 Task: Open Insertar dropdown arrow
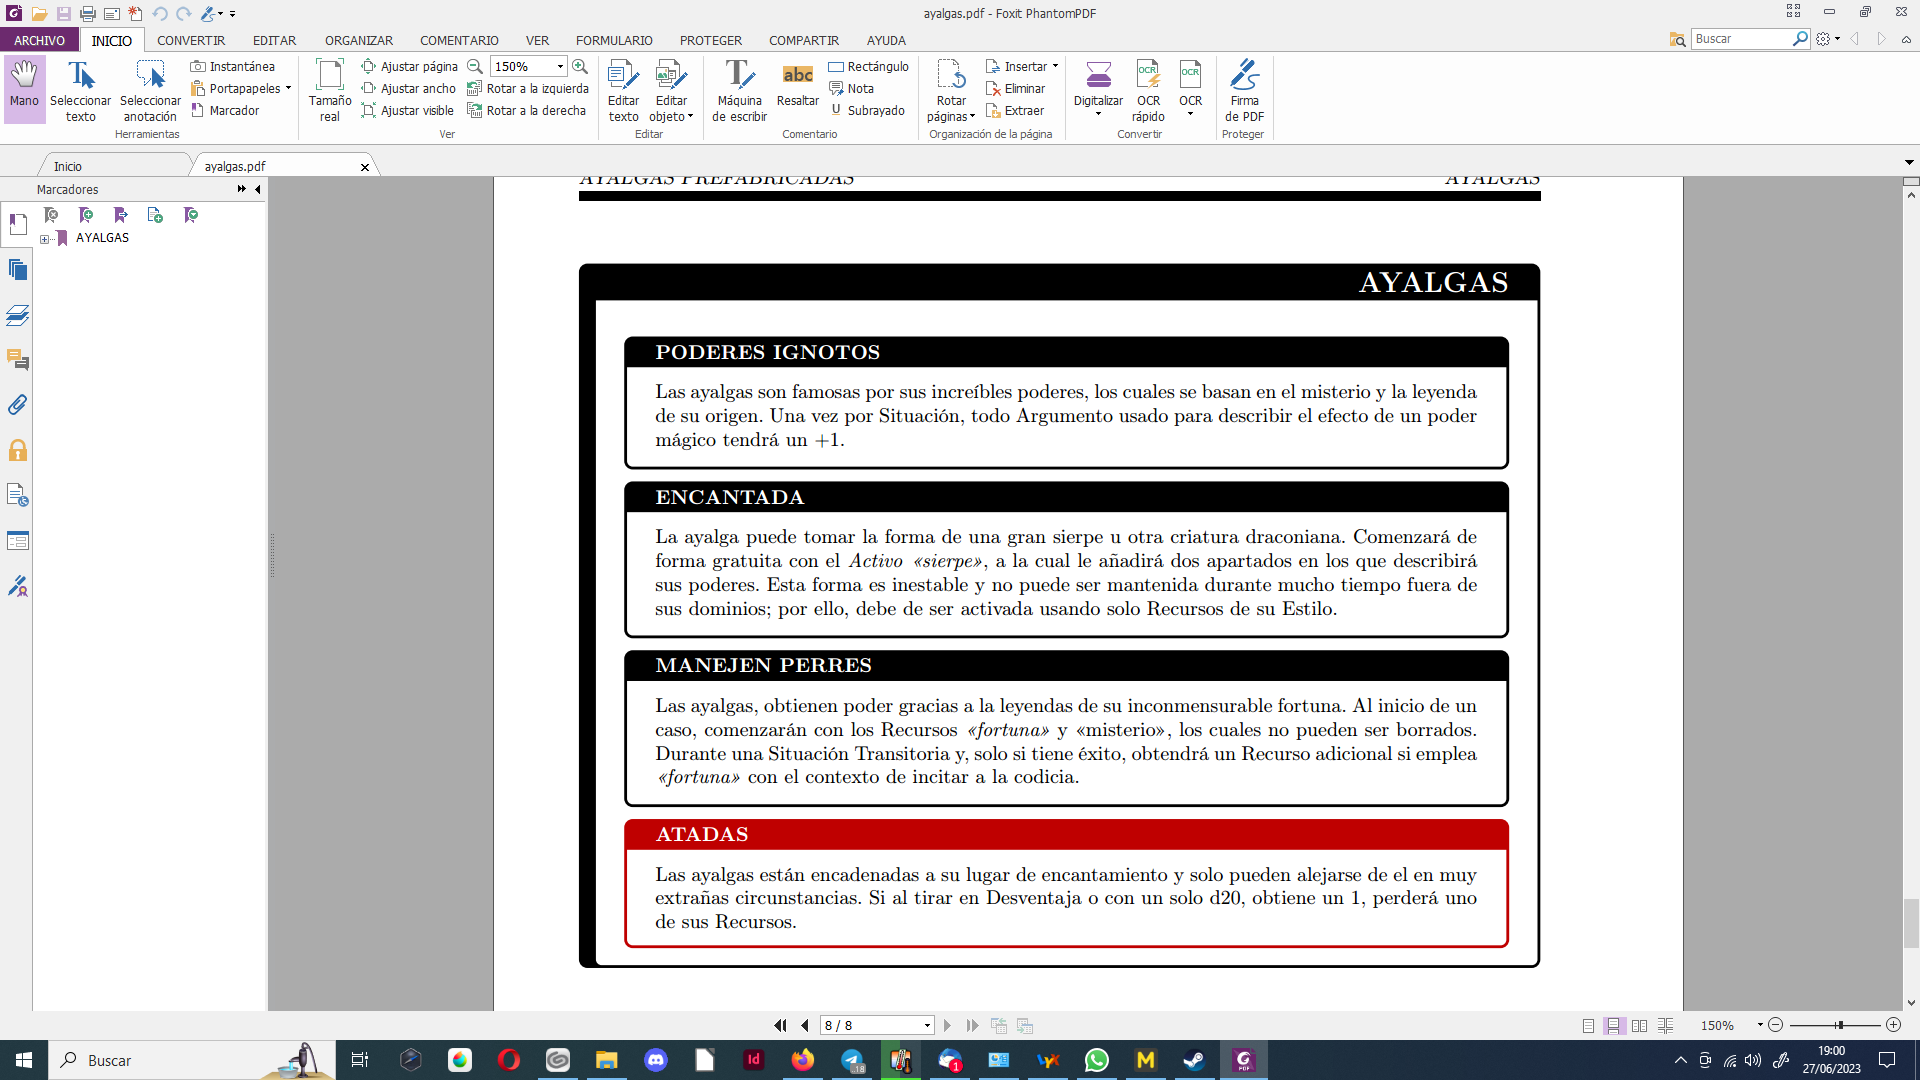(1055, 66)
